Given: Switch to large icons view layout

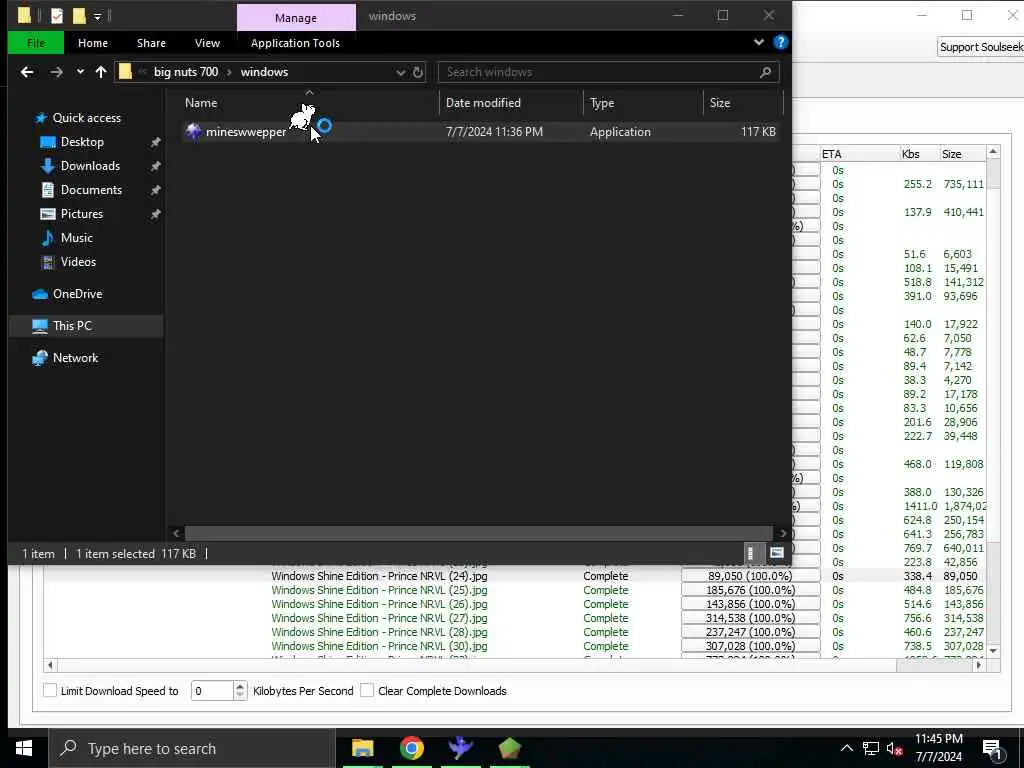Looking at the screenshot, I should (x=776, y=553).
